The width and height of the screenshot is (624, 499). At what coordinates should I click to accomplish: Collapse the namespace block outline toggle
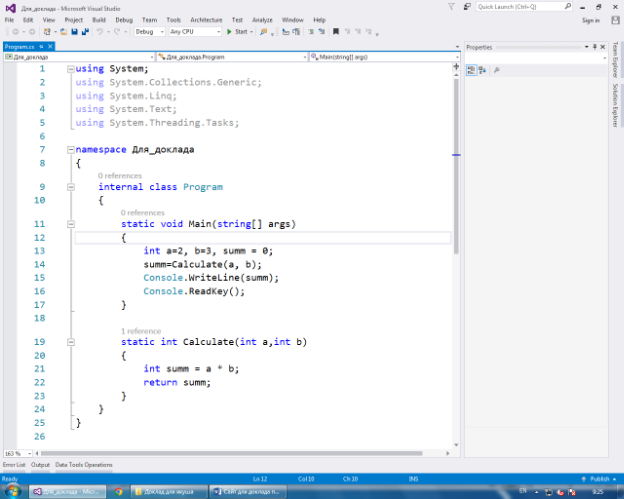[x=69, y=149]
